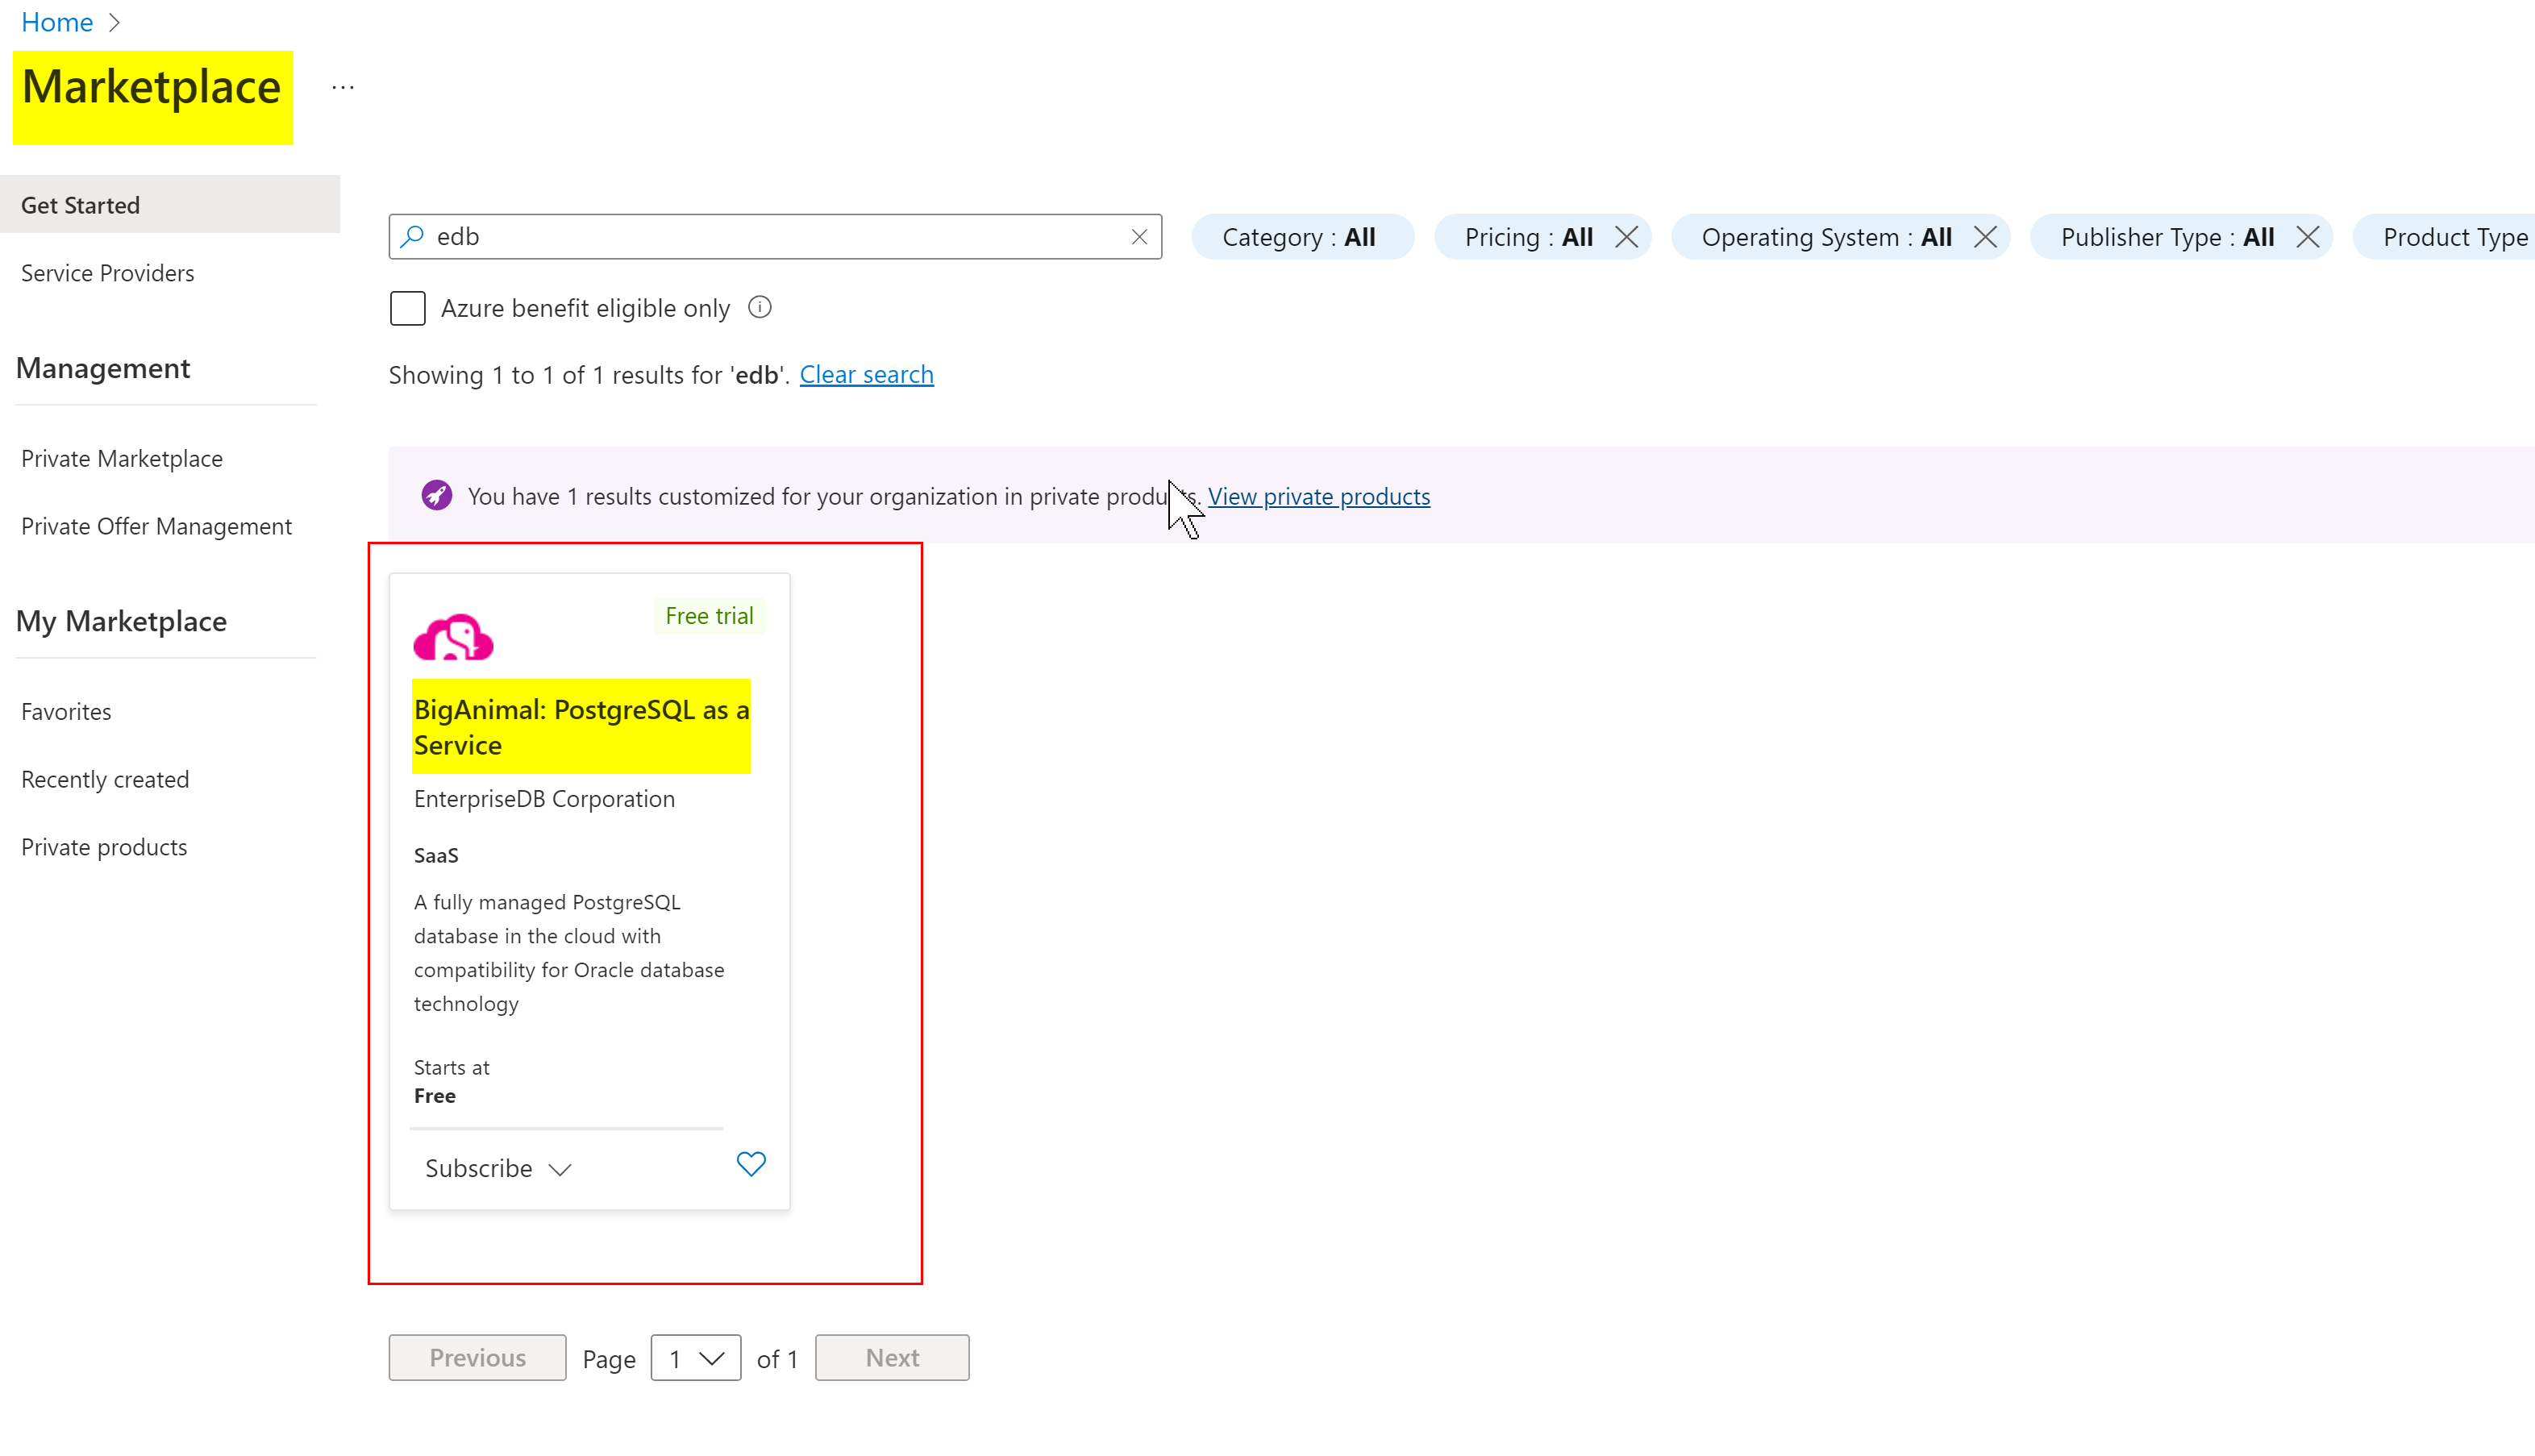Viewport: 2535px width, 1456px height.
Task: Open the page number dropdown
Action: pyautogui.click(x=696, y=1358)
